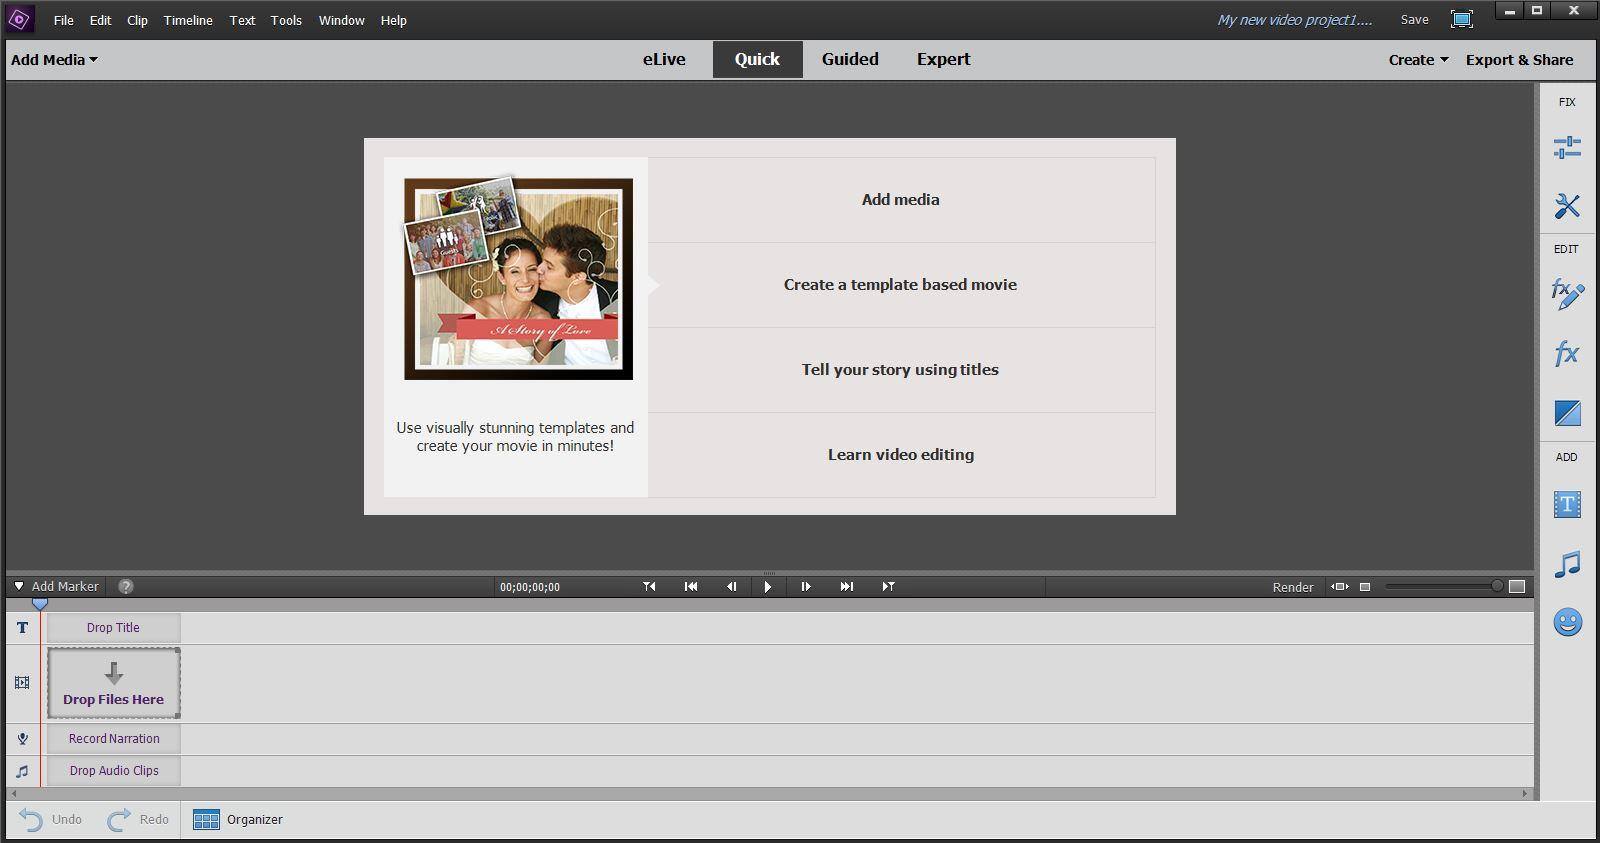Viewport: 1600px width, 843px height.
Task: Open the Music note panel
Action: pyautogui.click(x=1567, y=564)
